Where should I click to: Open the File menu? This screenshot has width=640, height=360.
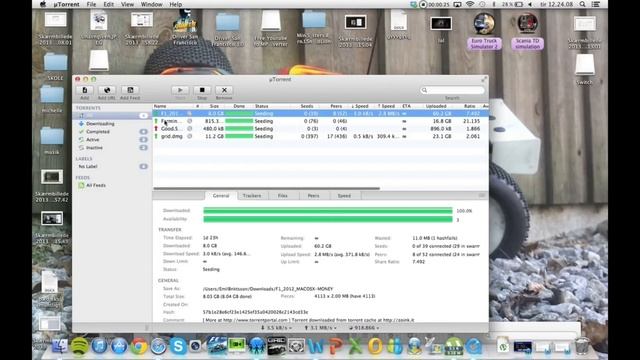pos(91,4)
